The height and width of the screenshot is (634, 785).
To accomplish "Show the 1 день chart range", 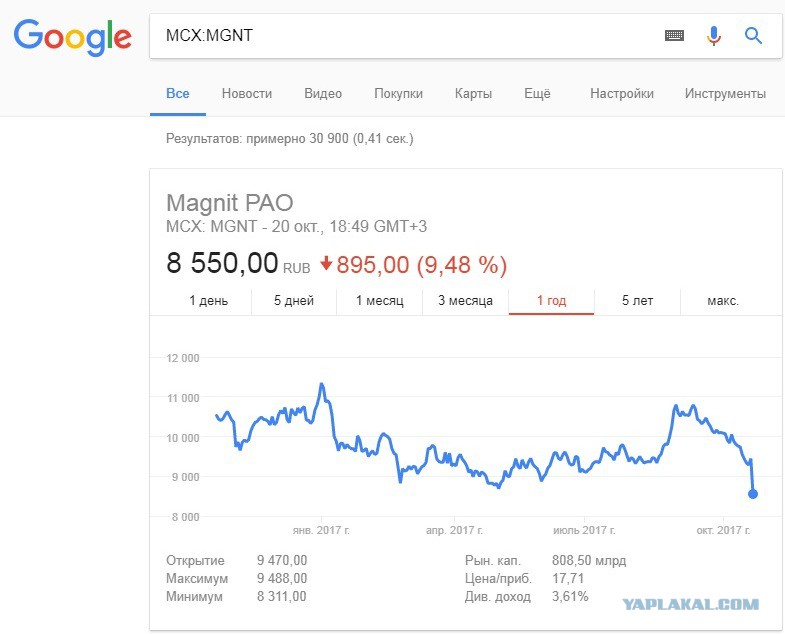I will pos(208,301).
